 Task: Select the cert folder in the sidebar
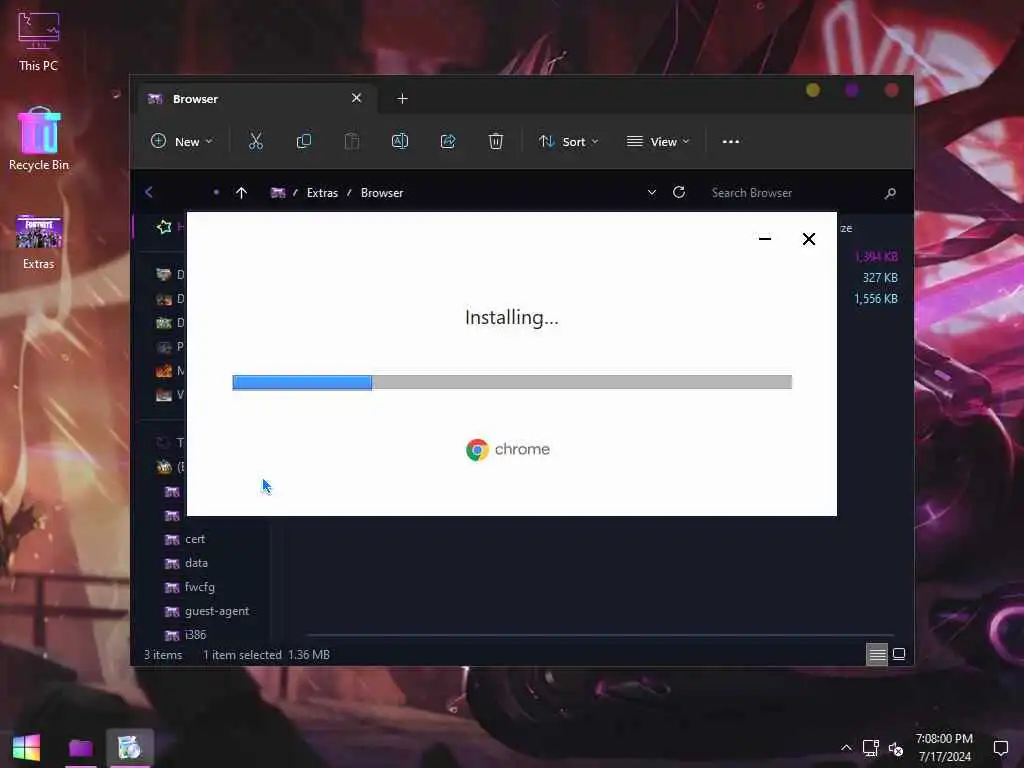coord(195,539)
